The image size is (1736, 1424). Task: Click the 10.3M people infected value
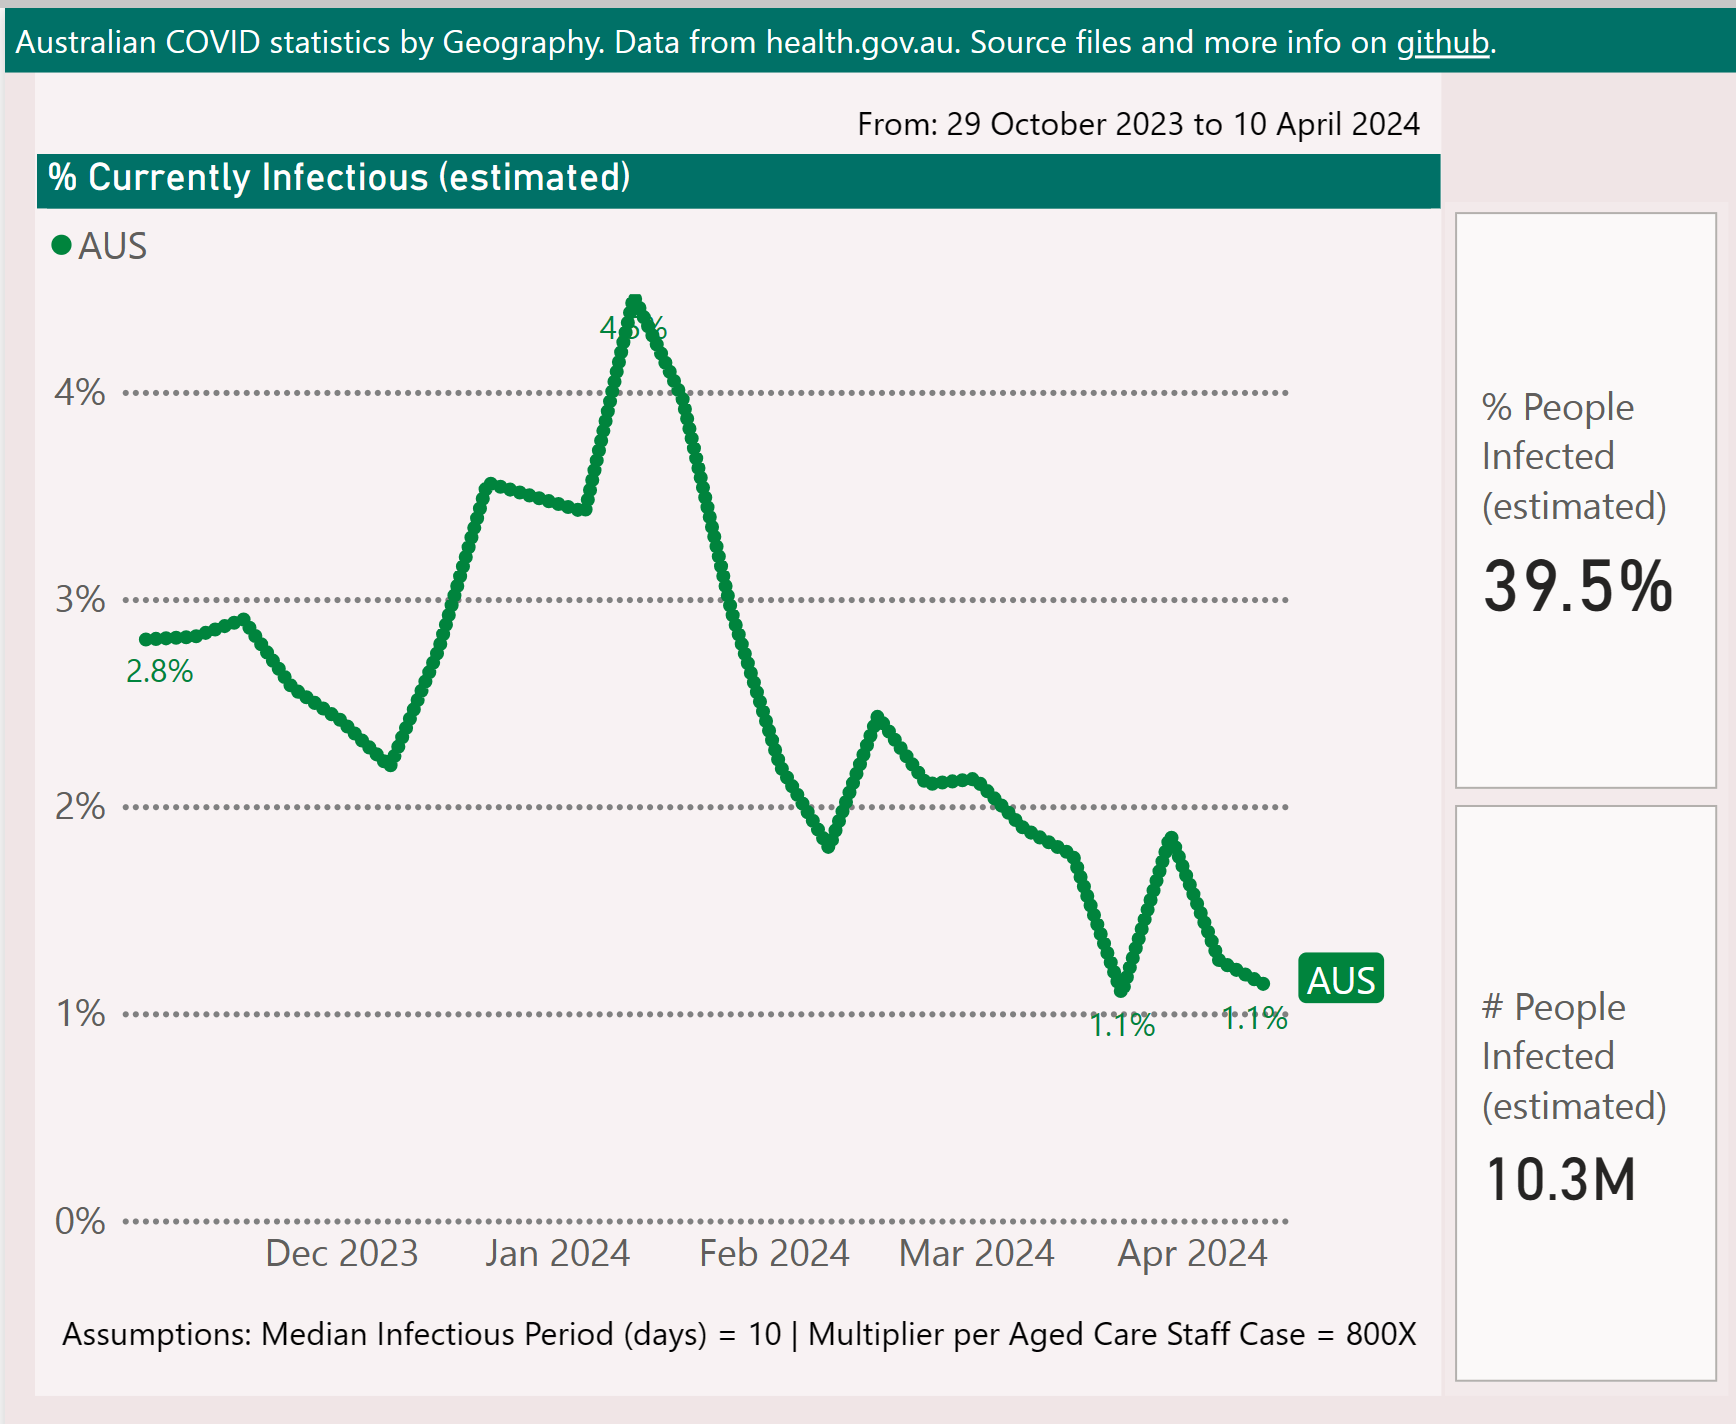pyautogui.click(x=1560, y=1179)
